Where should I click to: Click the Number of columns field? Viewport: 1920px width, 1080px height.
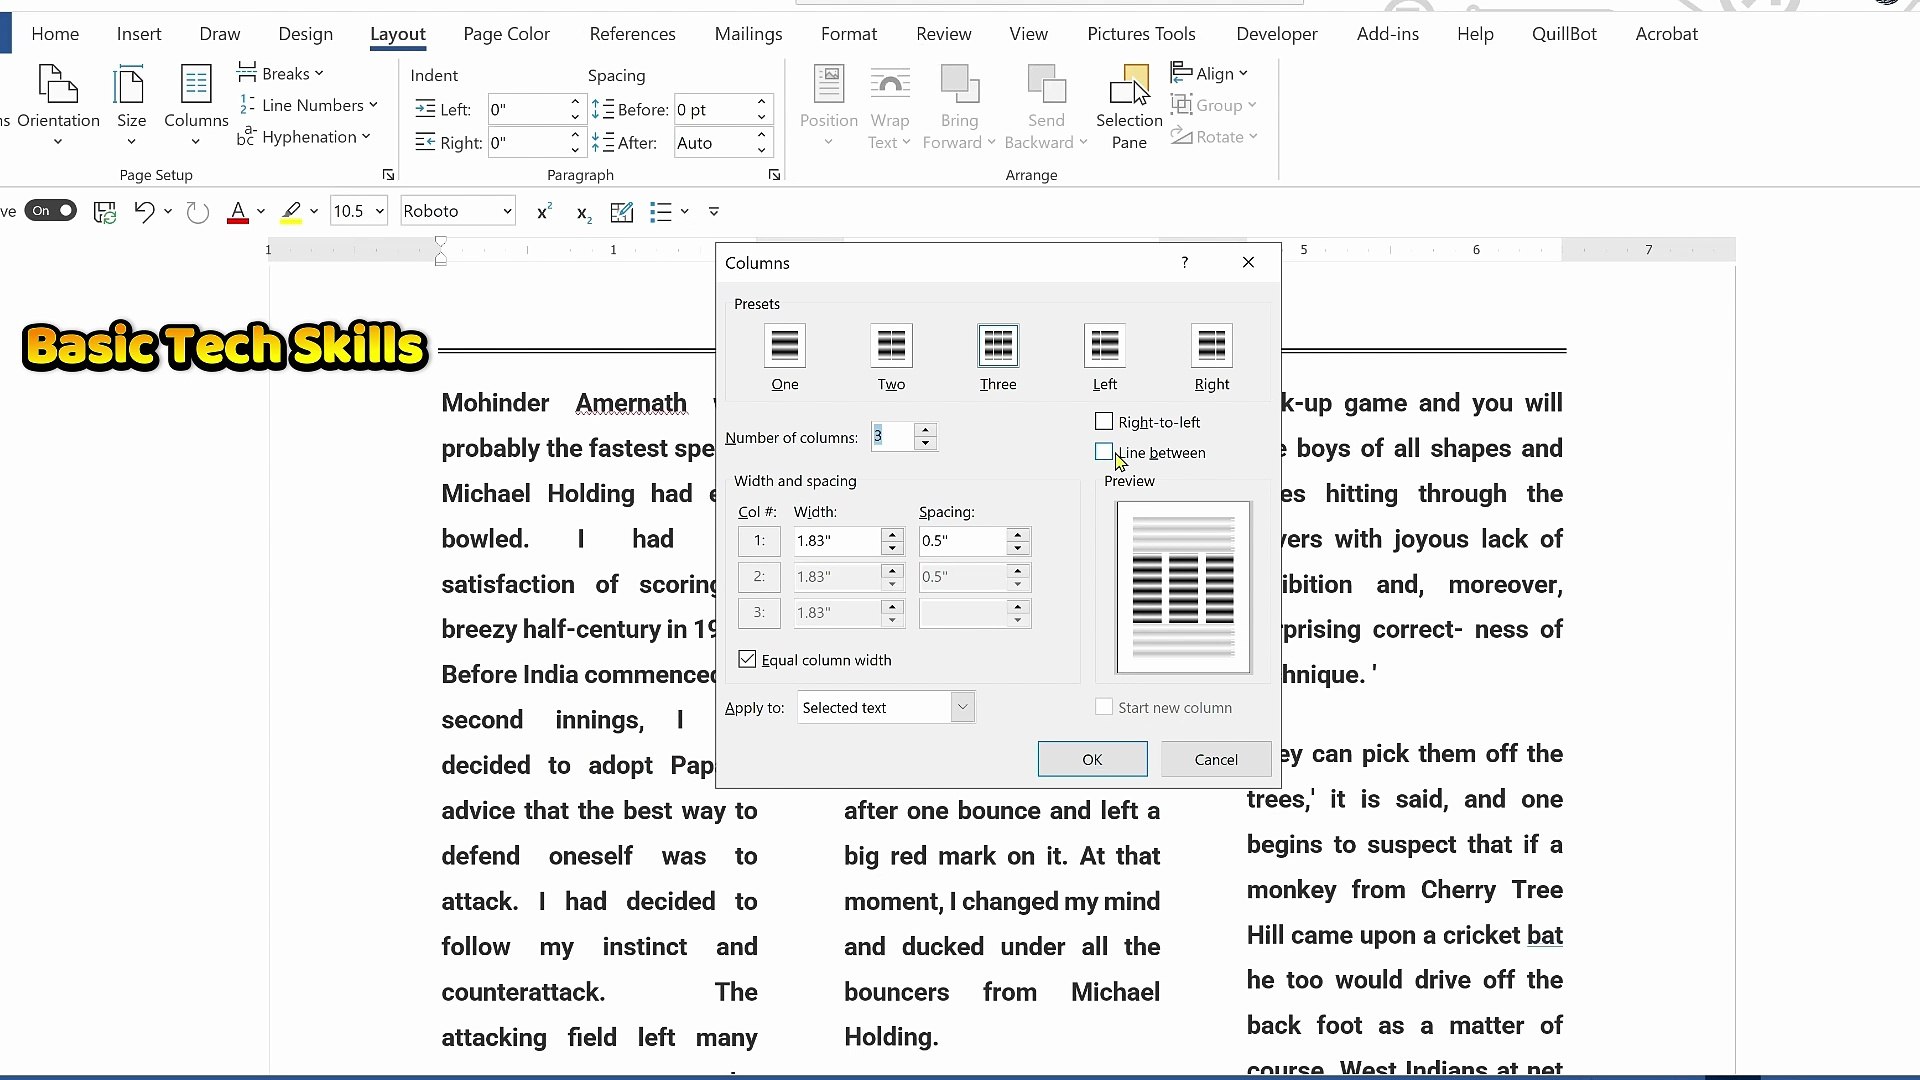[891, 437]
